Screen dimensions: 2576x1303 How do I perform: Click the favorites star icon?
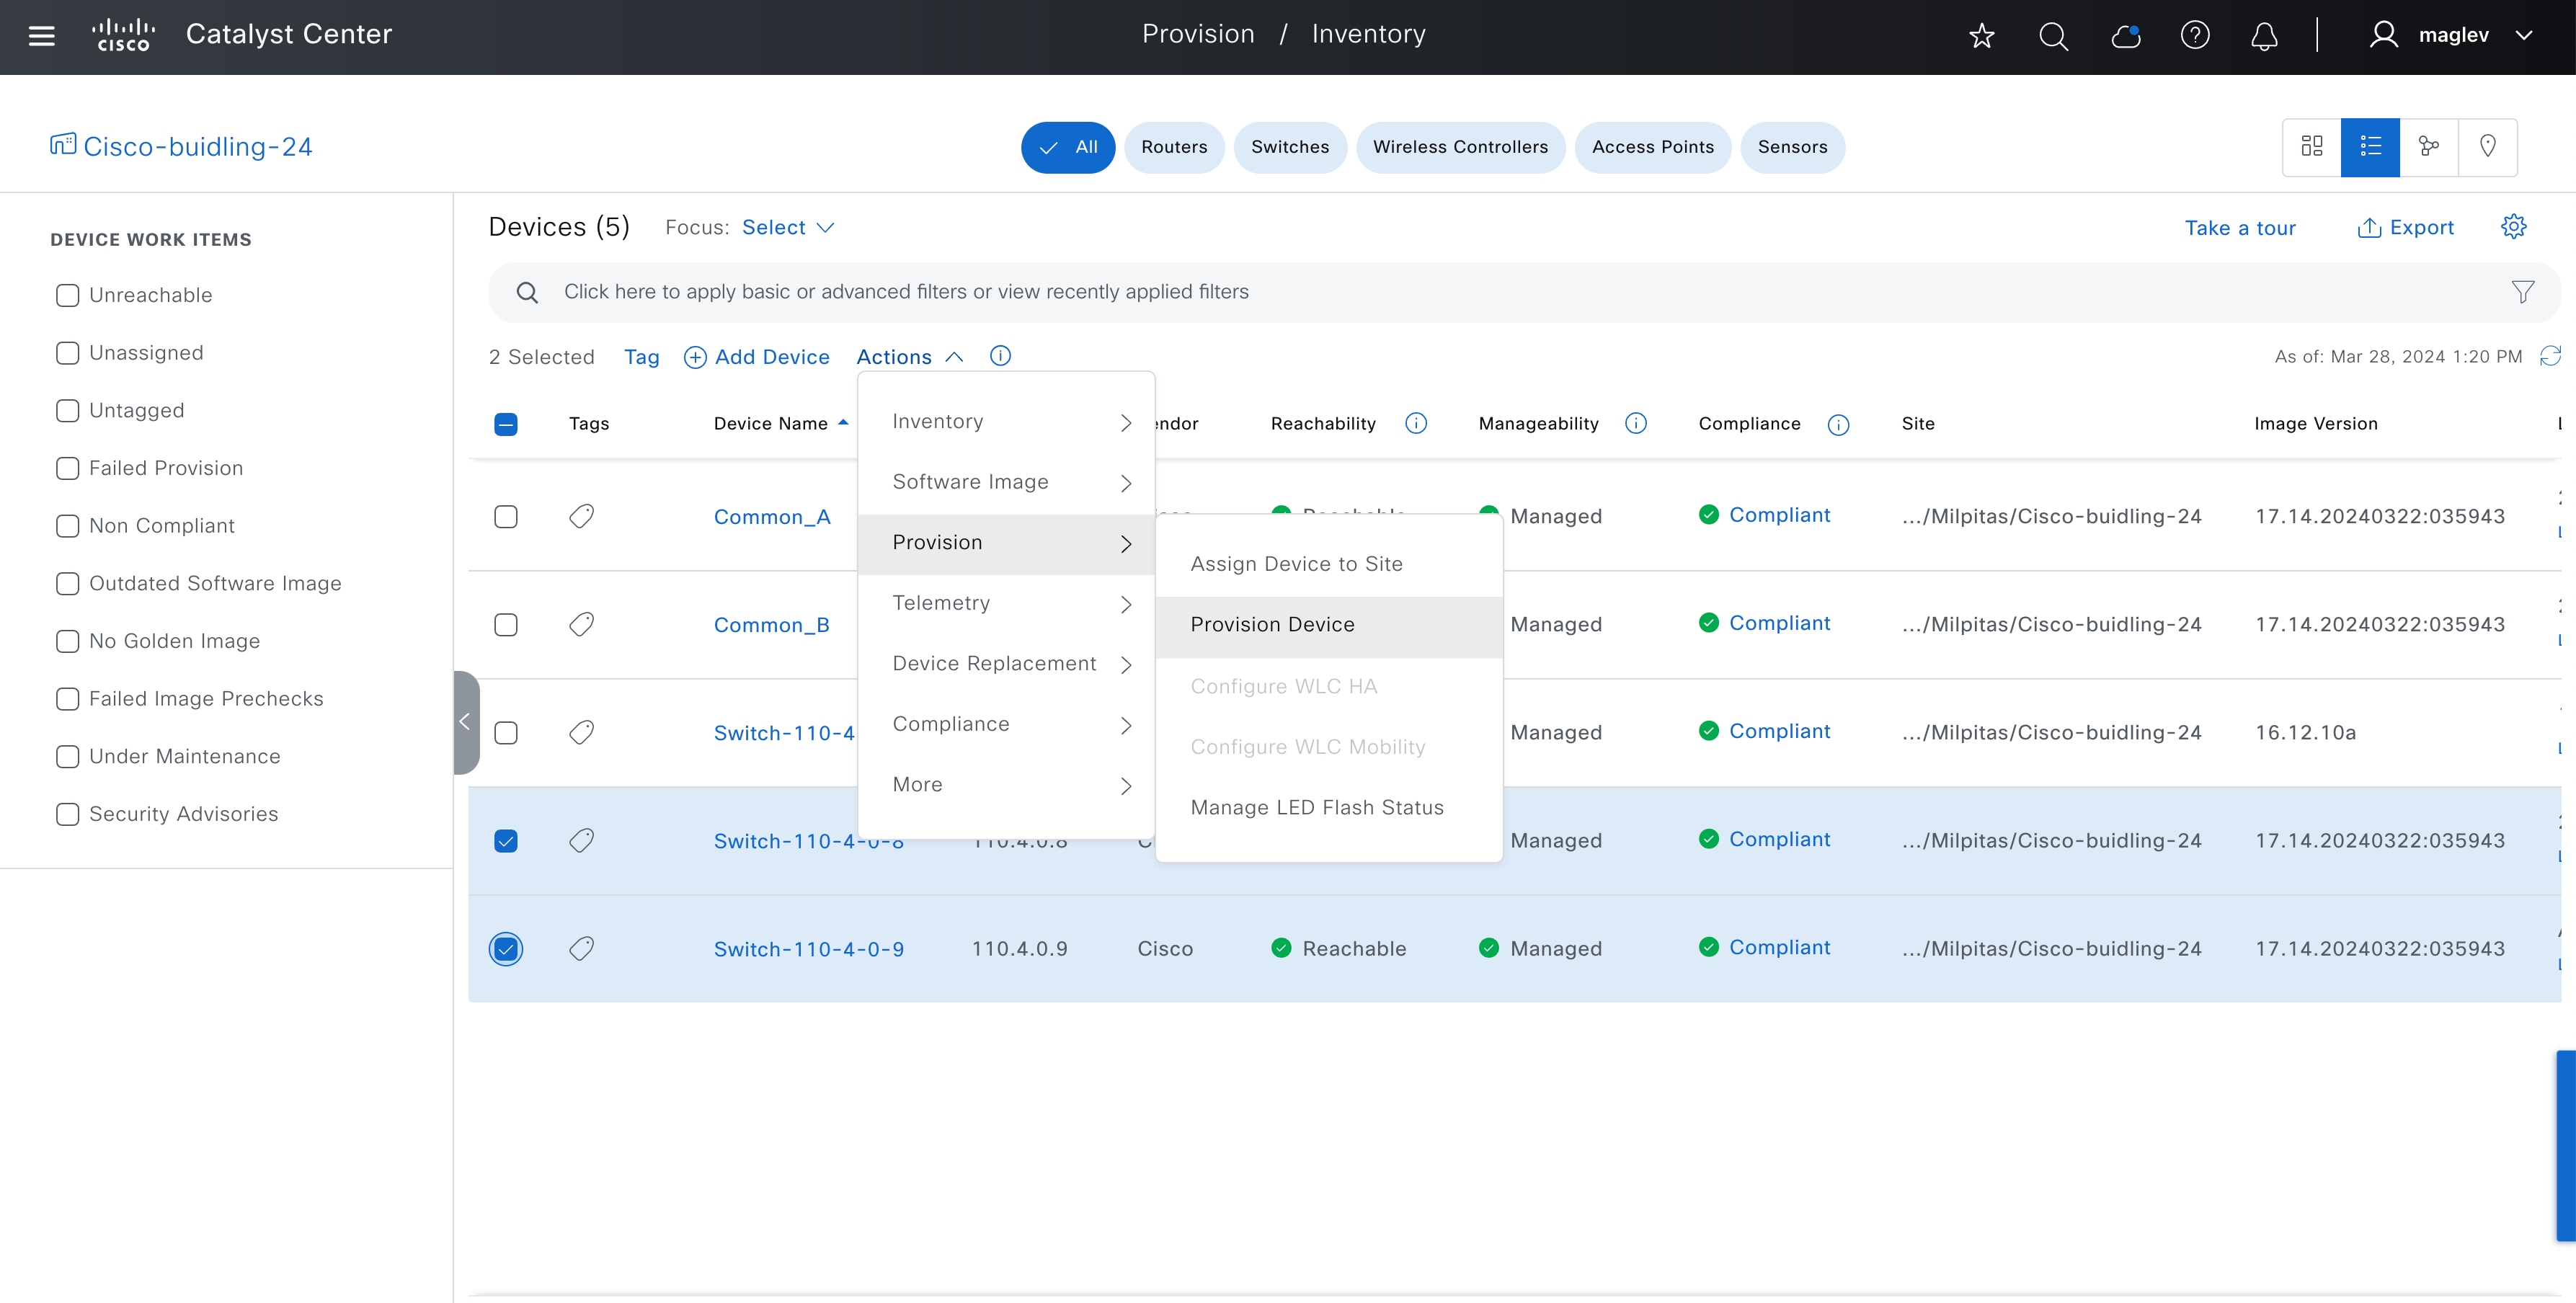pos(1981,36)
